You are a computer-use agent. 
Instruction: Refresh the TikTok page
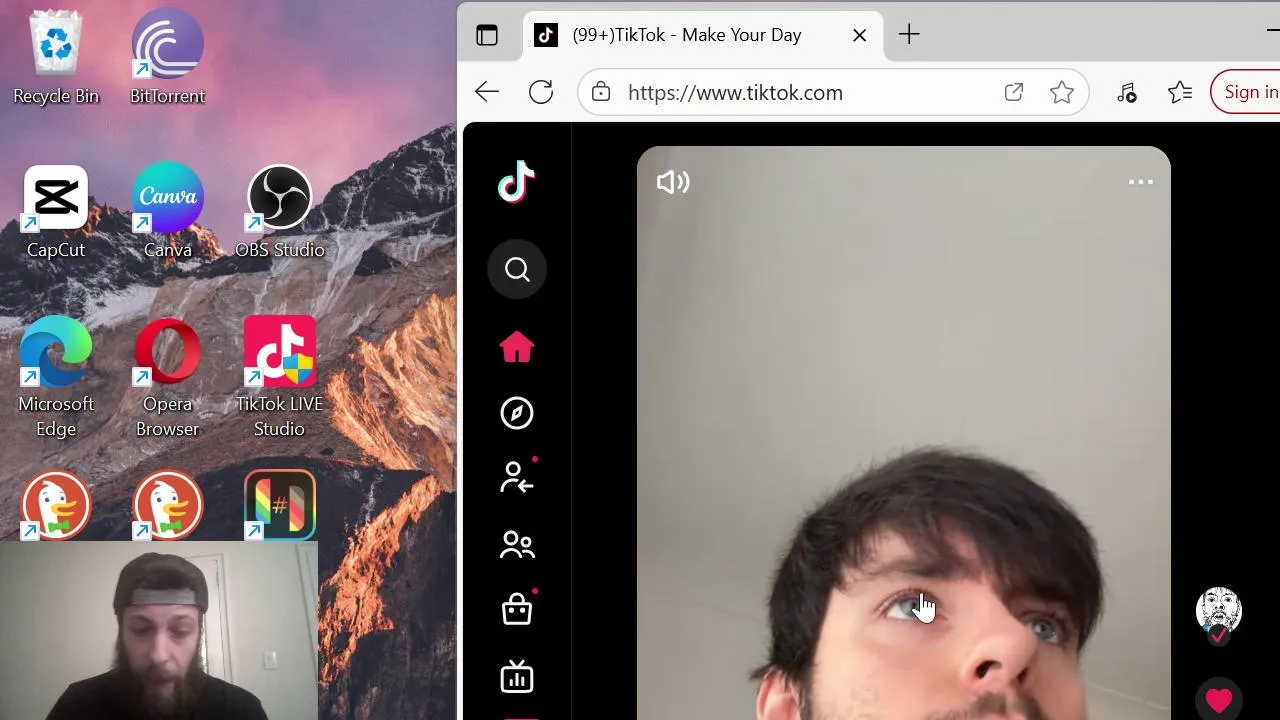tap(541, 93)
